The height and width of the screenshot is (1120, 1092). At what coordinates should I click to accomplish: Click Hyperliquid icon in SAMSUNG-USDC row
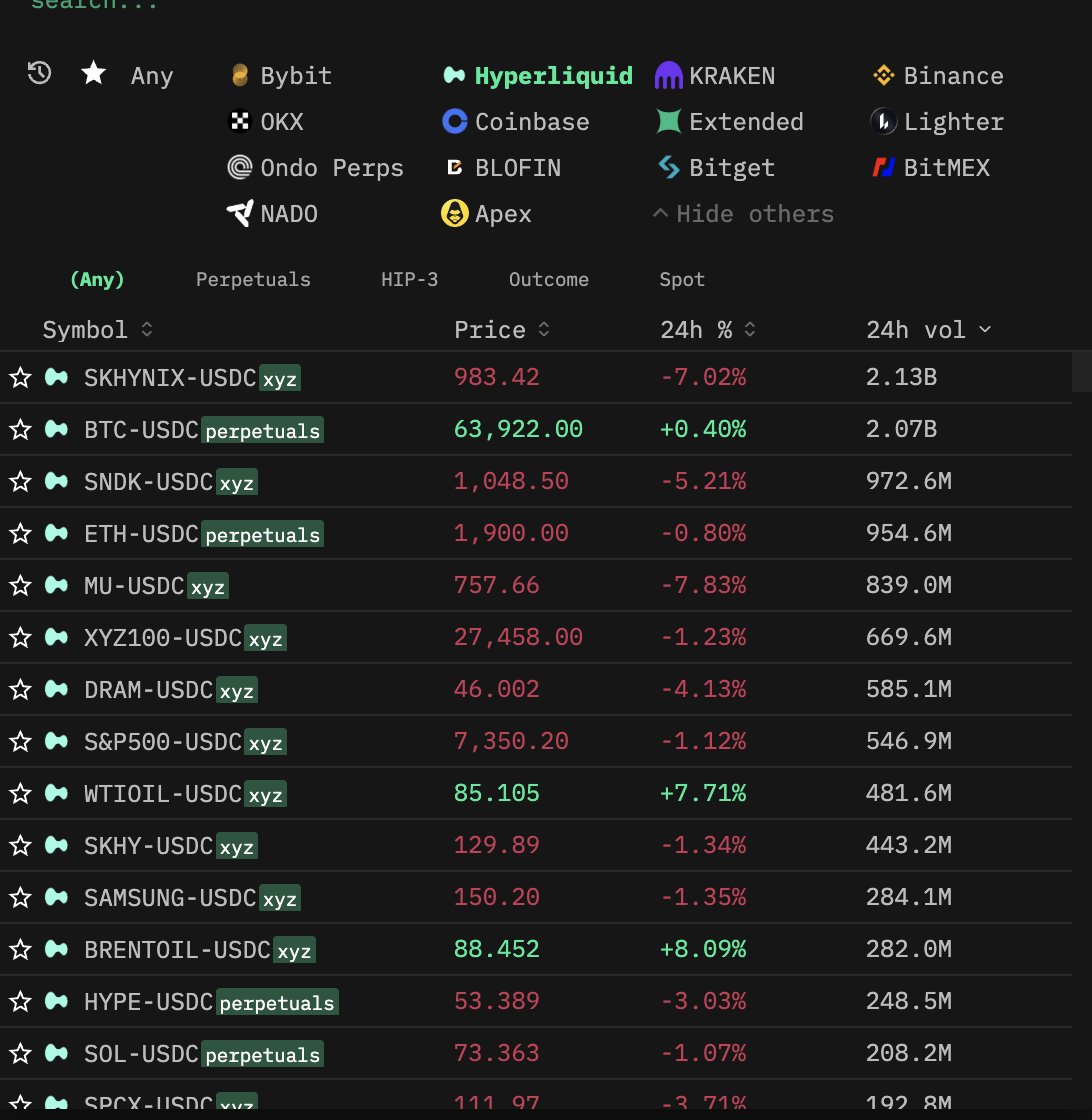(56, 897)
